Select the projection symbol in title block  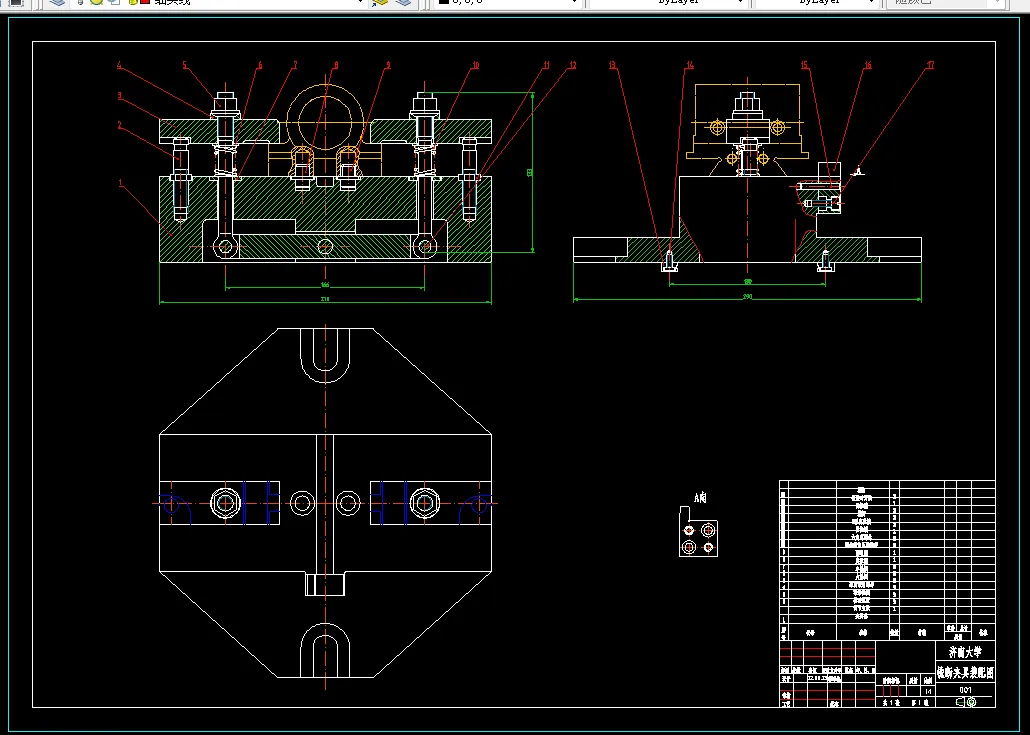(x=966, y=702)
